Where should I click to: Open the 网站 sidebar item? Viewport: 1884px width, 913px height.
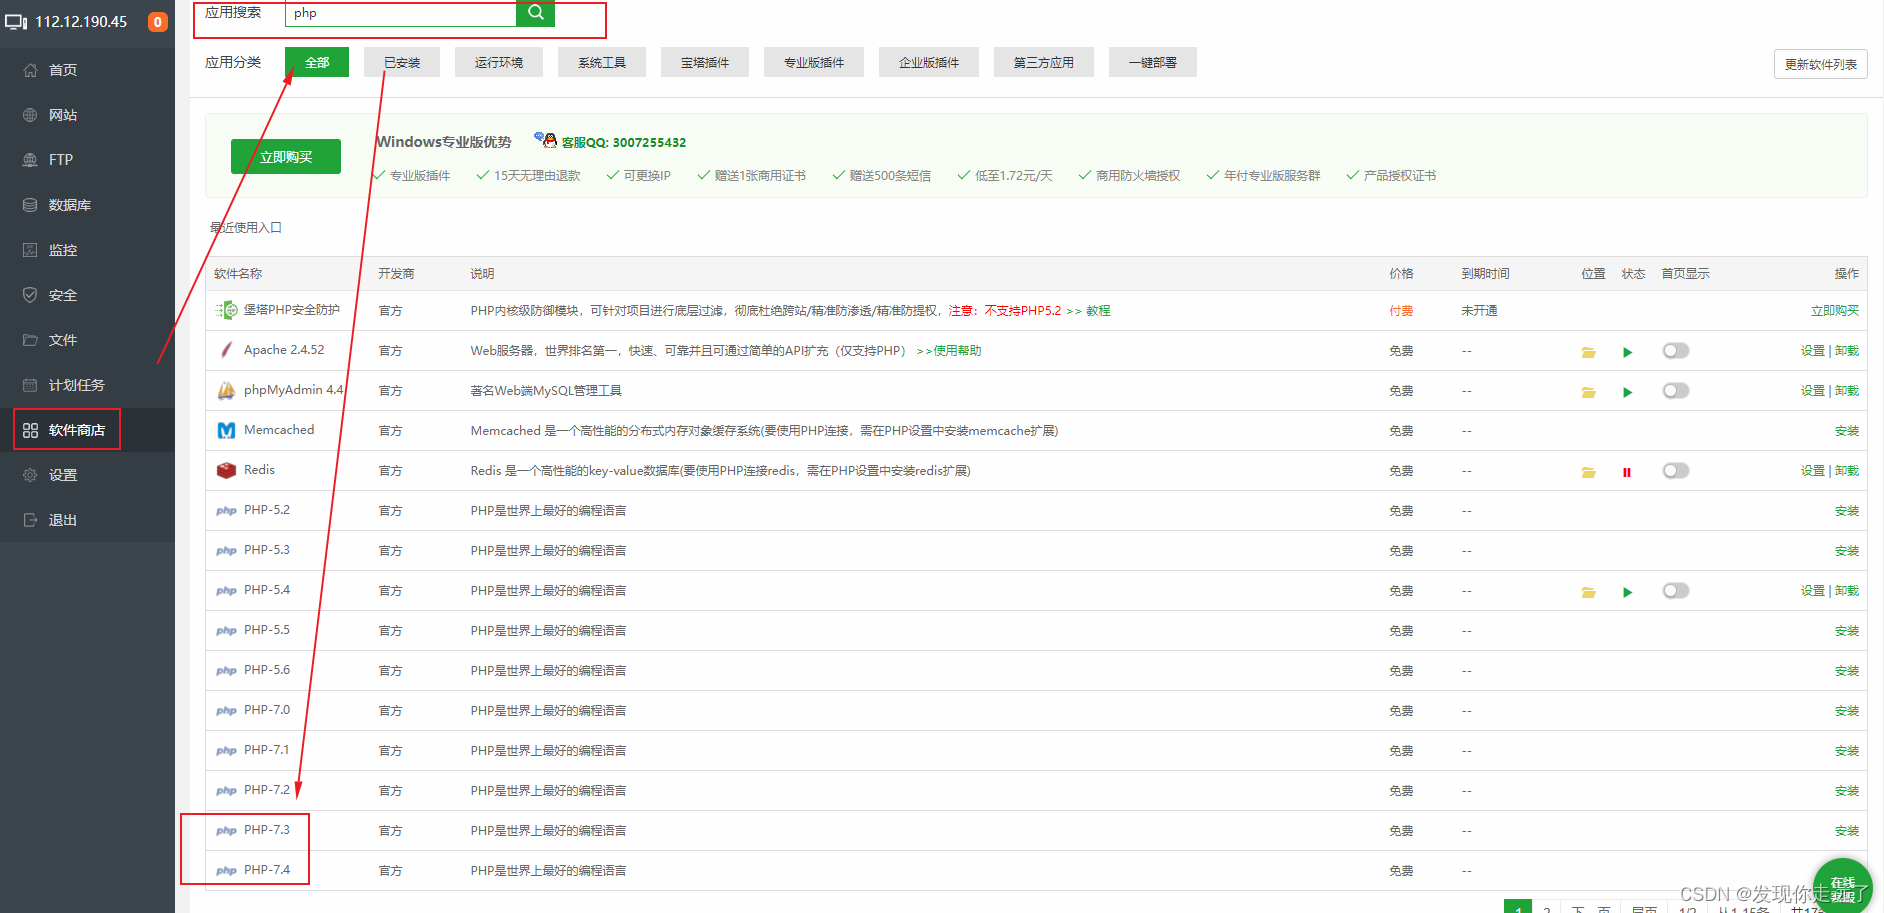click(63, 115)
